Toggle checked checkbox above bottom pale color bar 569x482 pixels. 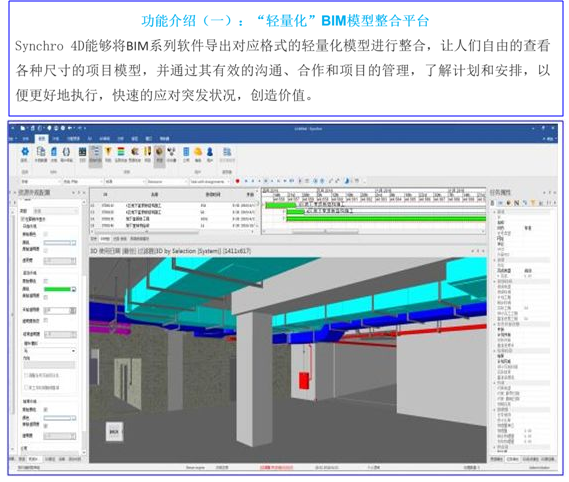click(46, 410)
